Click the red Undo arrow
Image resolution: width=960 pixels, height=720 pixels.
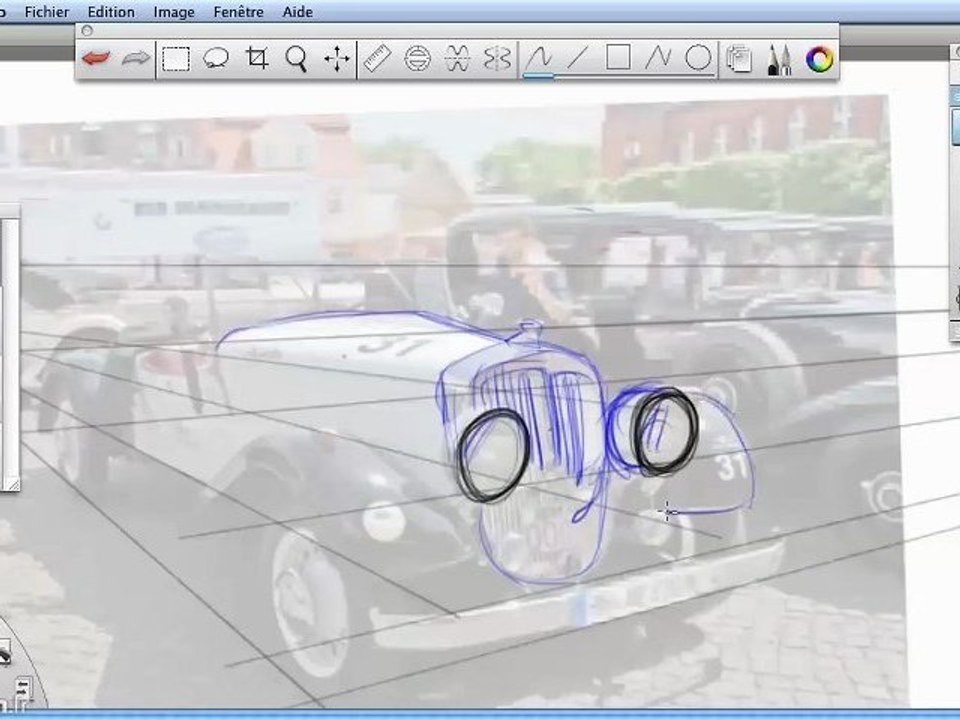96,59
